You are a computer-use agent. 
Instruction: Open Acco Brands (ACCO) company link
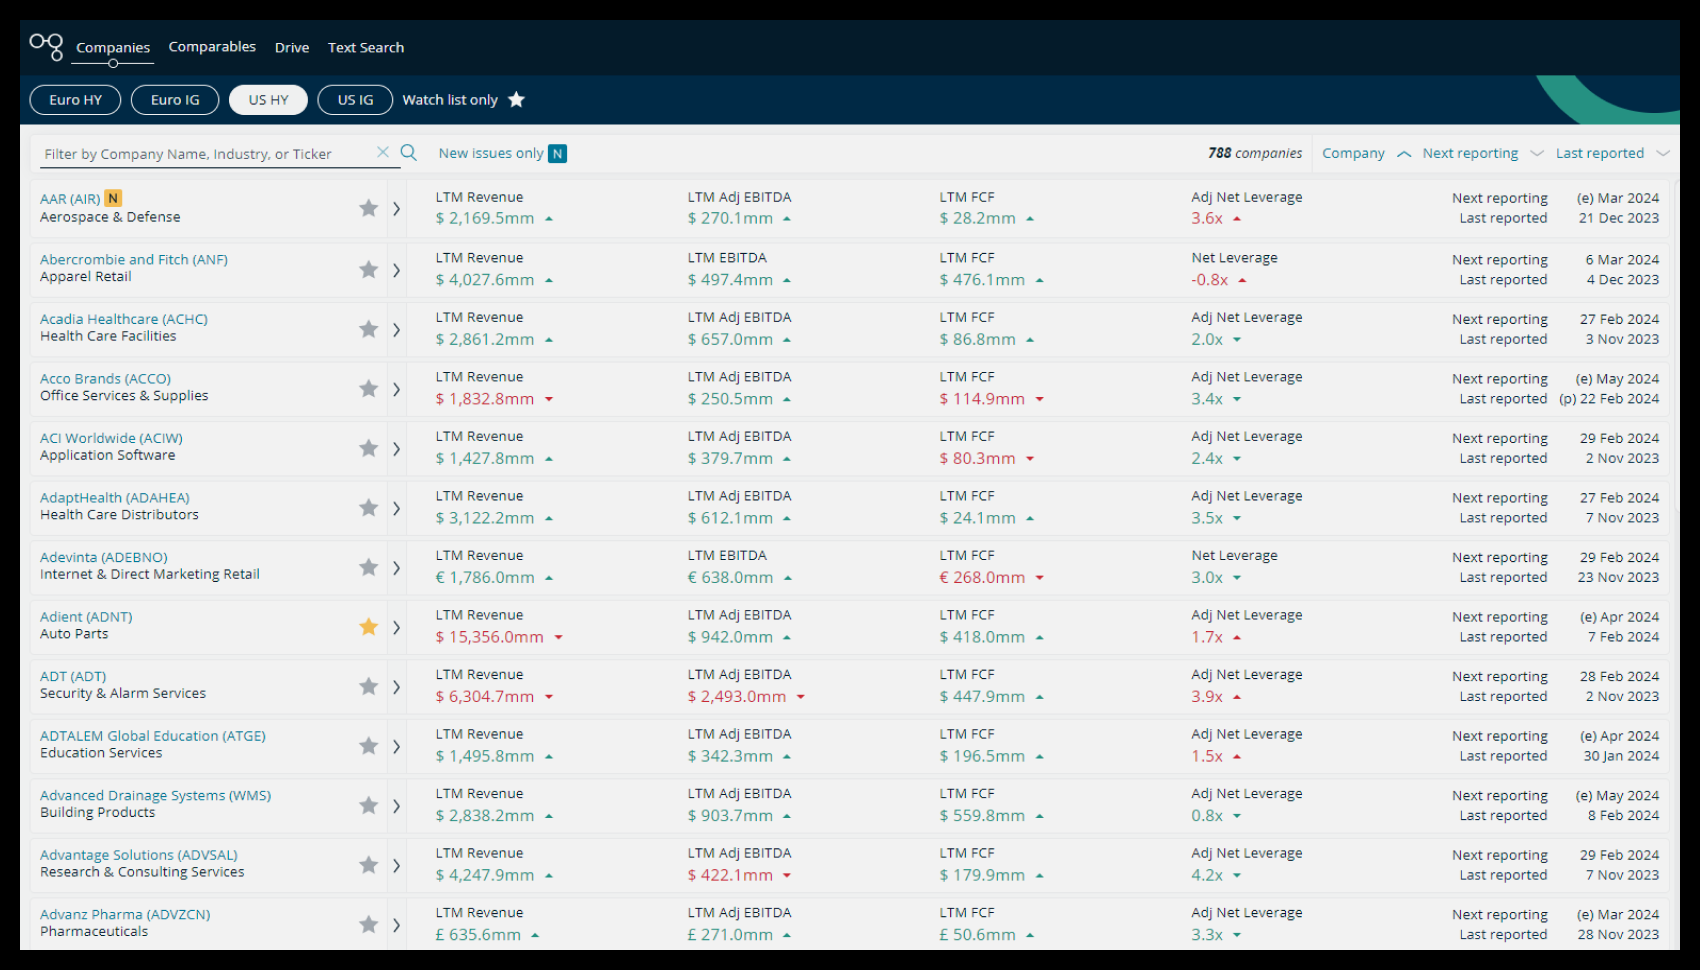105,379
